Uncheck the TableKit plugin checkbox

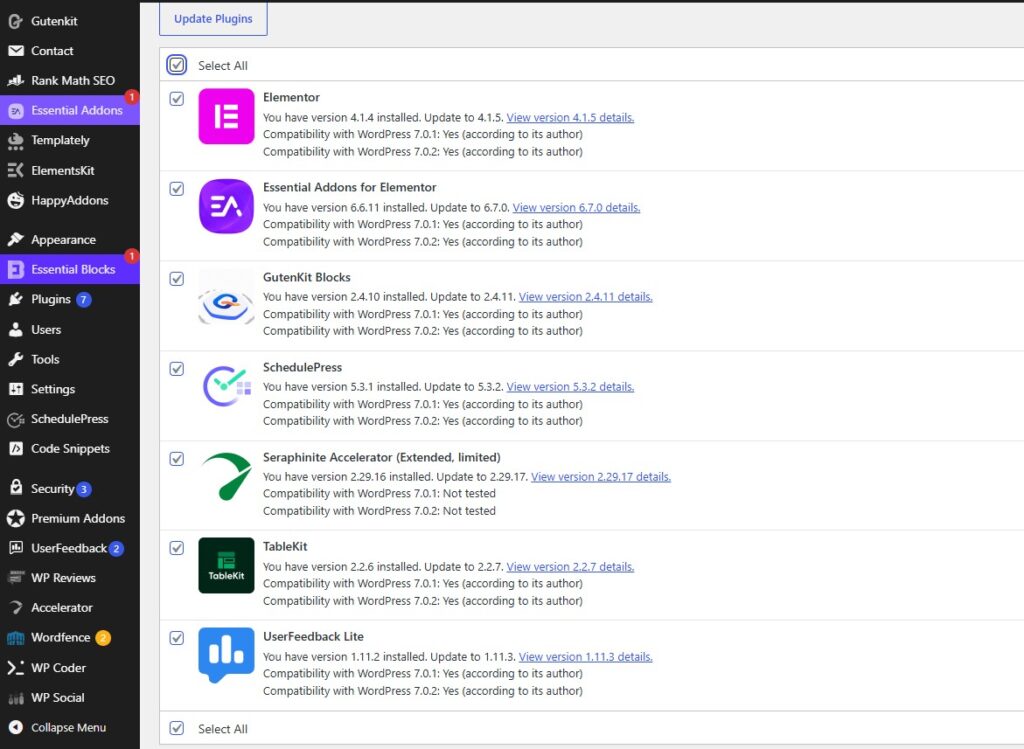coord(176,548)
